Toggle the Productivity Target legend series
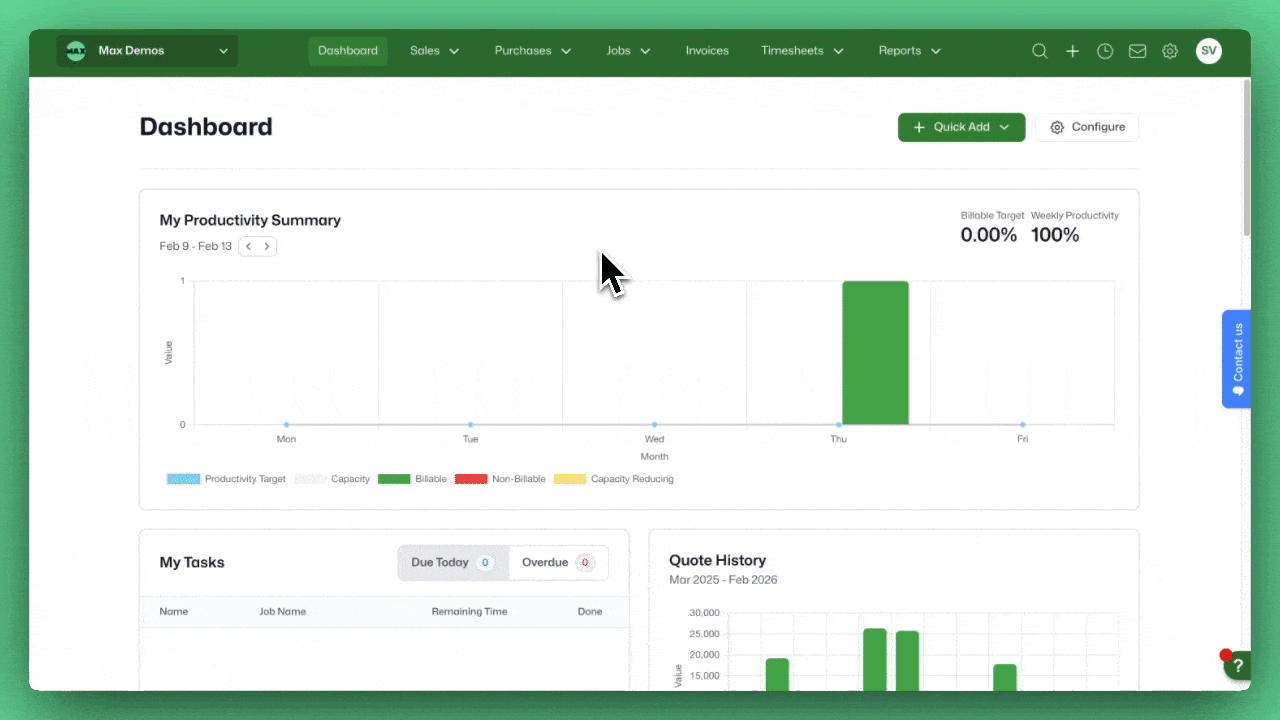1280x720 pixels. coord(226,479)
